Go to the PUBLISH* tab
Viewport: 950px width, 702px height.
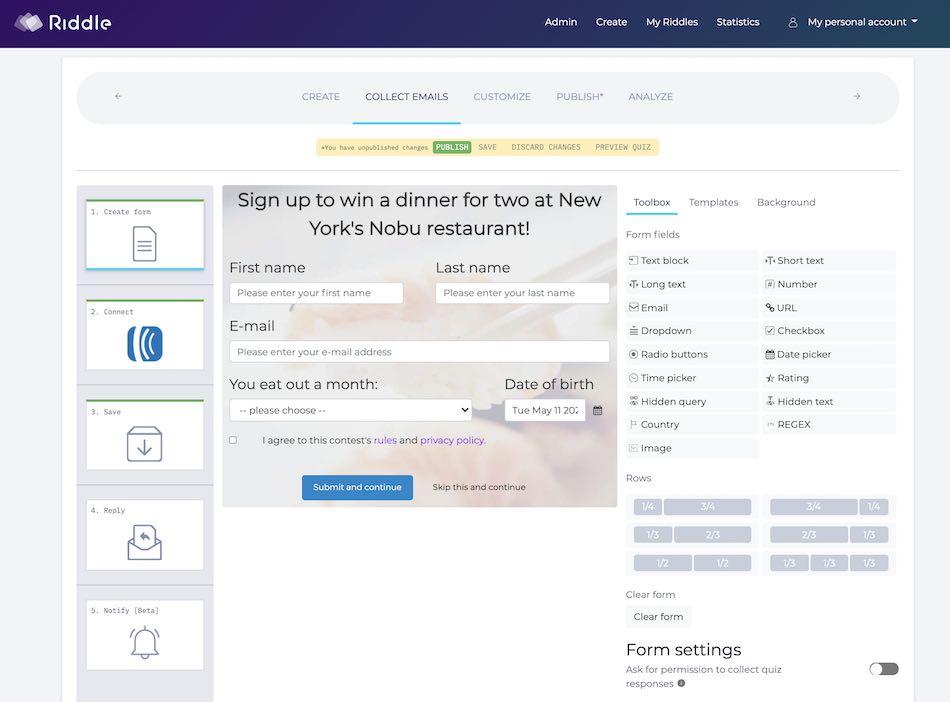[580, 97]
